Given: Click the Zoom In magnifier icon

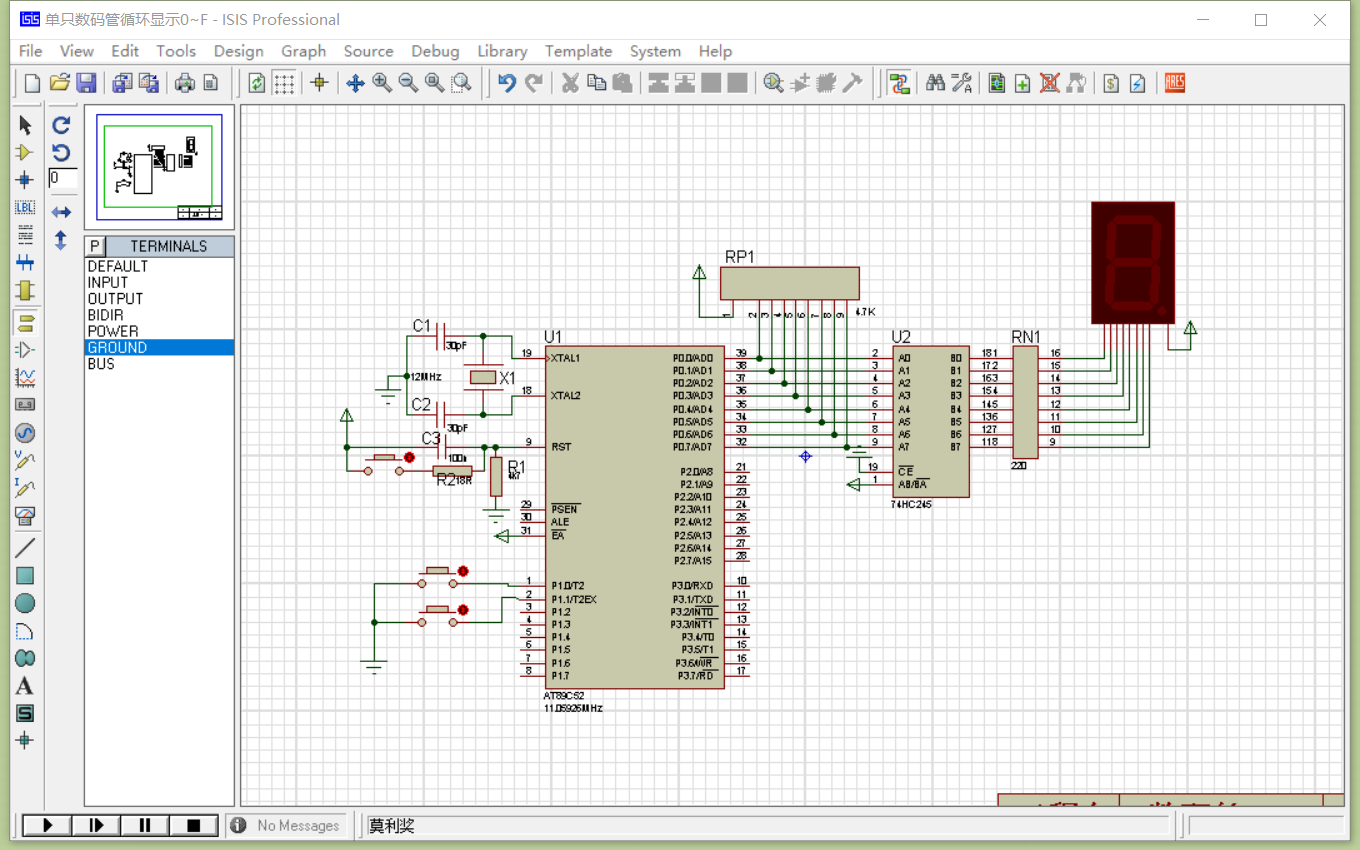Looking at the screenshot, I should tap(381, 83).
